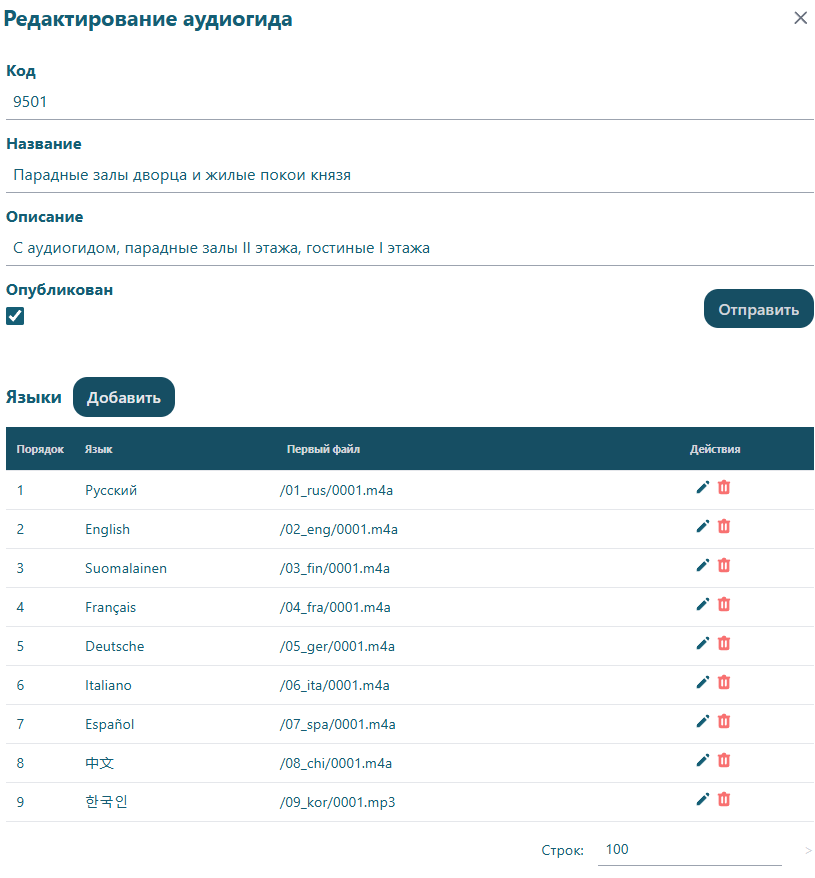Image resolution: width=815 pixels, height=878 pixels.
Task: Focus the Название text field
Action: coord(409,175)
